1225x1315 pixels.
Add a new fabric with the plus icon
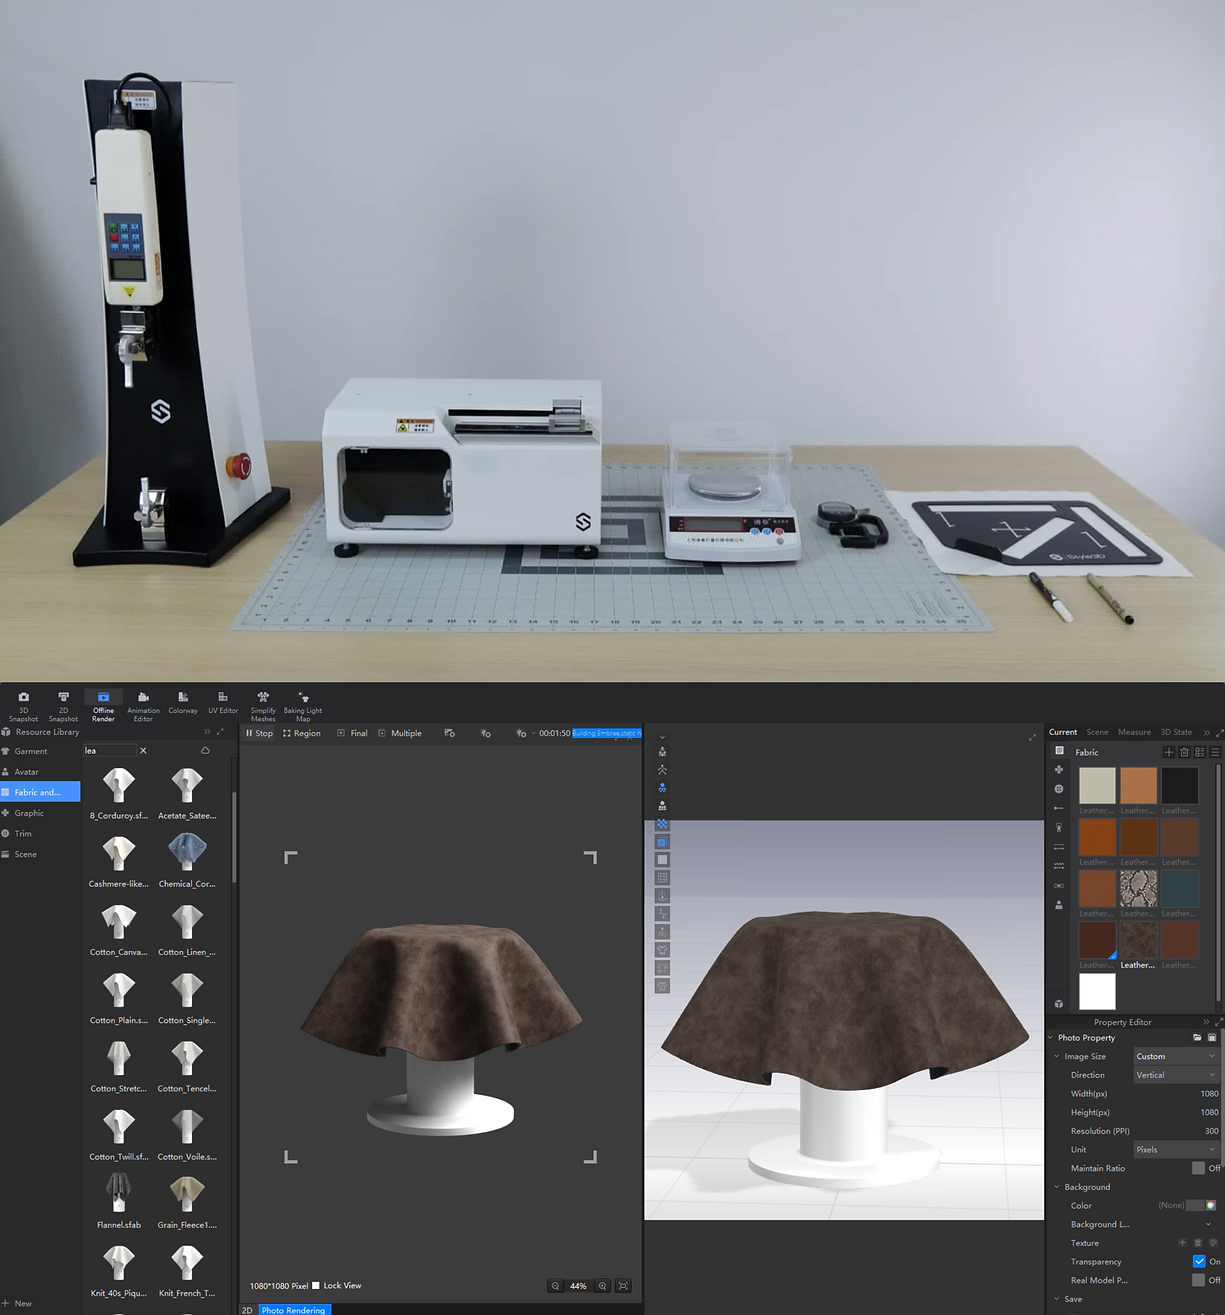pos(1168,752)
